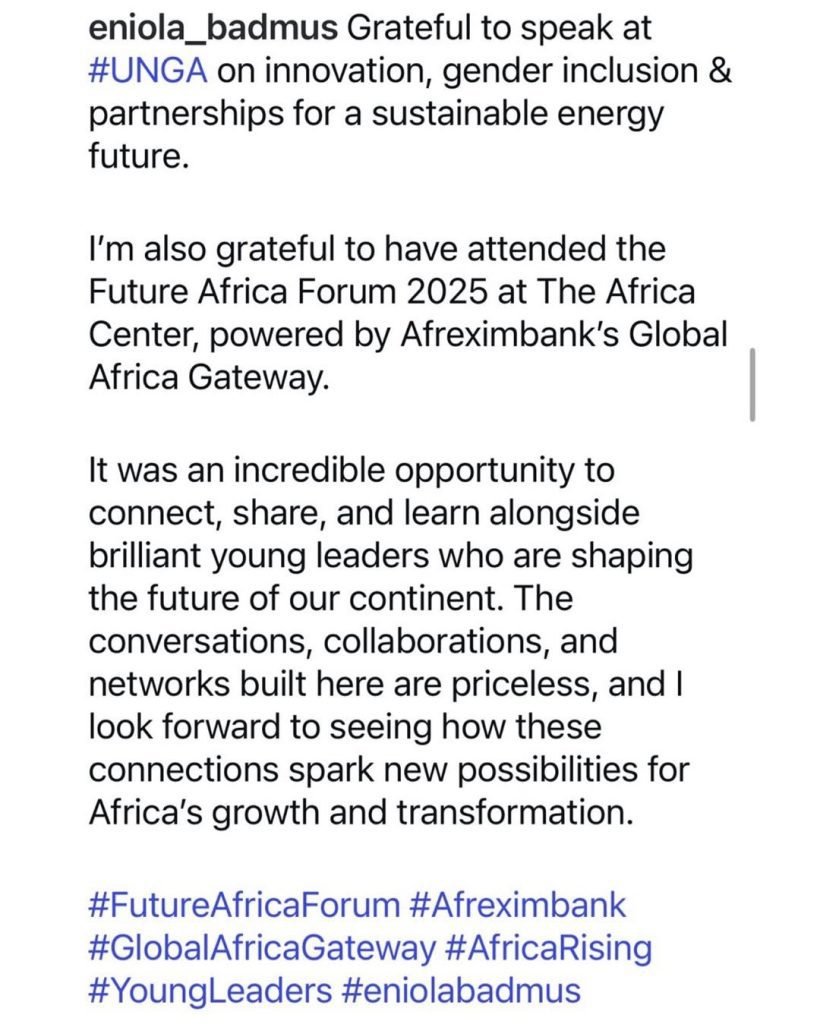The width and height of the screenshot is (820, 1024).
Task: Open the eniola_badmus profile username
Action: pos(212,29)
